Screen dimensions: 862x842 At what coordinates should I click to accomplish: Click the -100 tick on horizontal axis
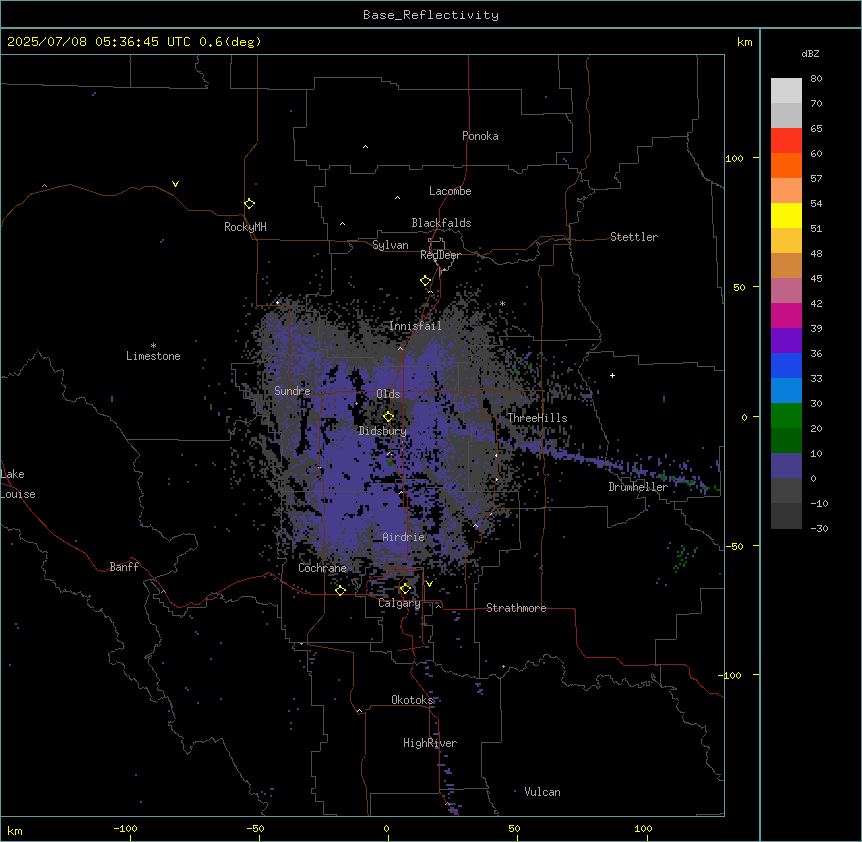125,829
